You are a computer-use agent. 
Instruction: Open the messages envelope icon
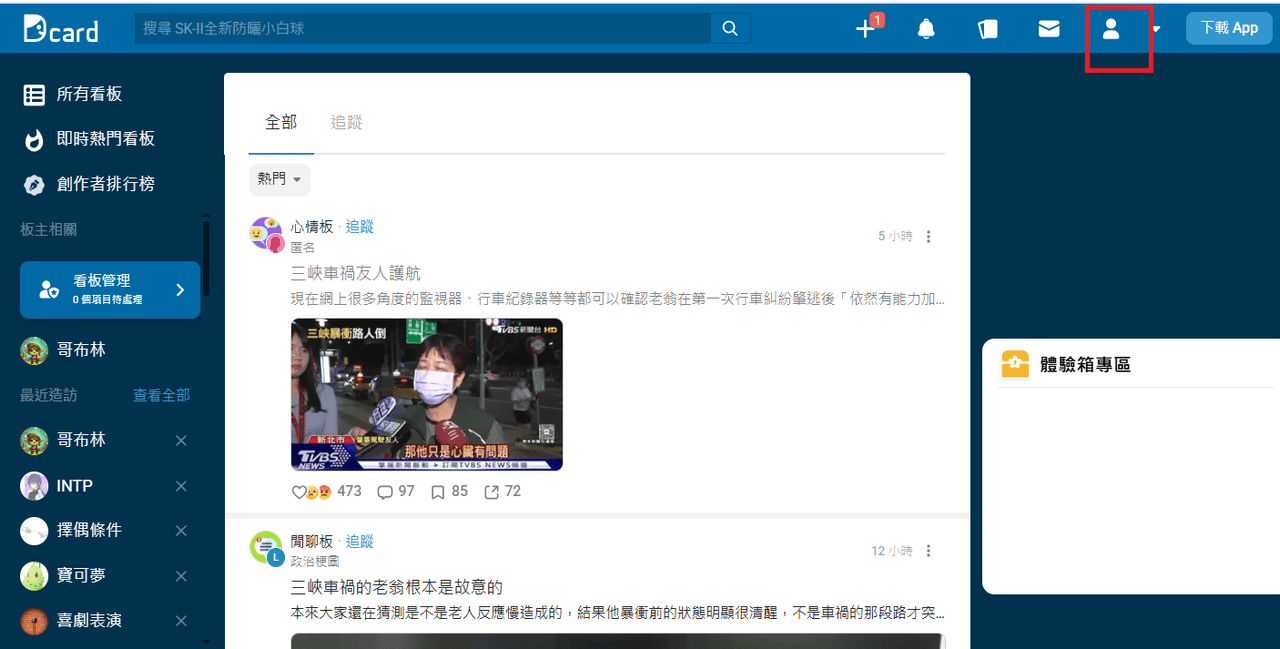(x=1049, y=29)
